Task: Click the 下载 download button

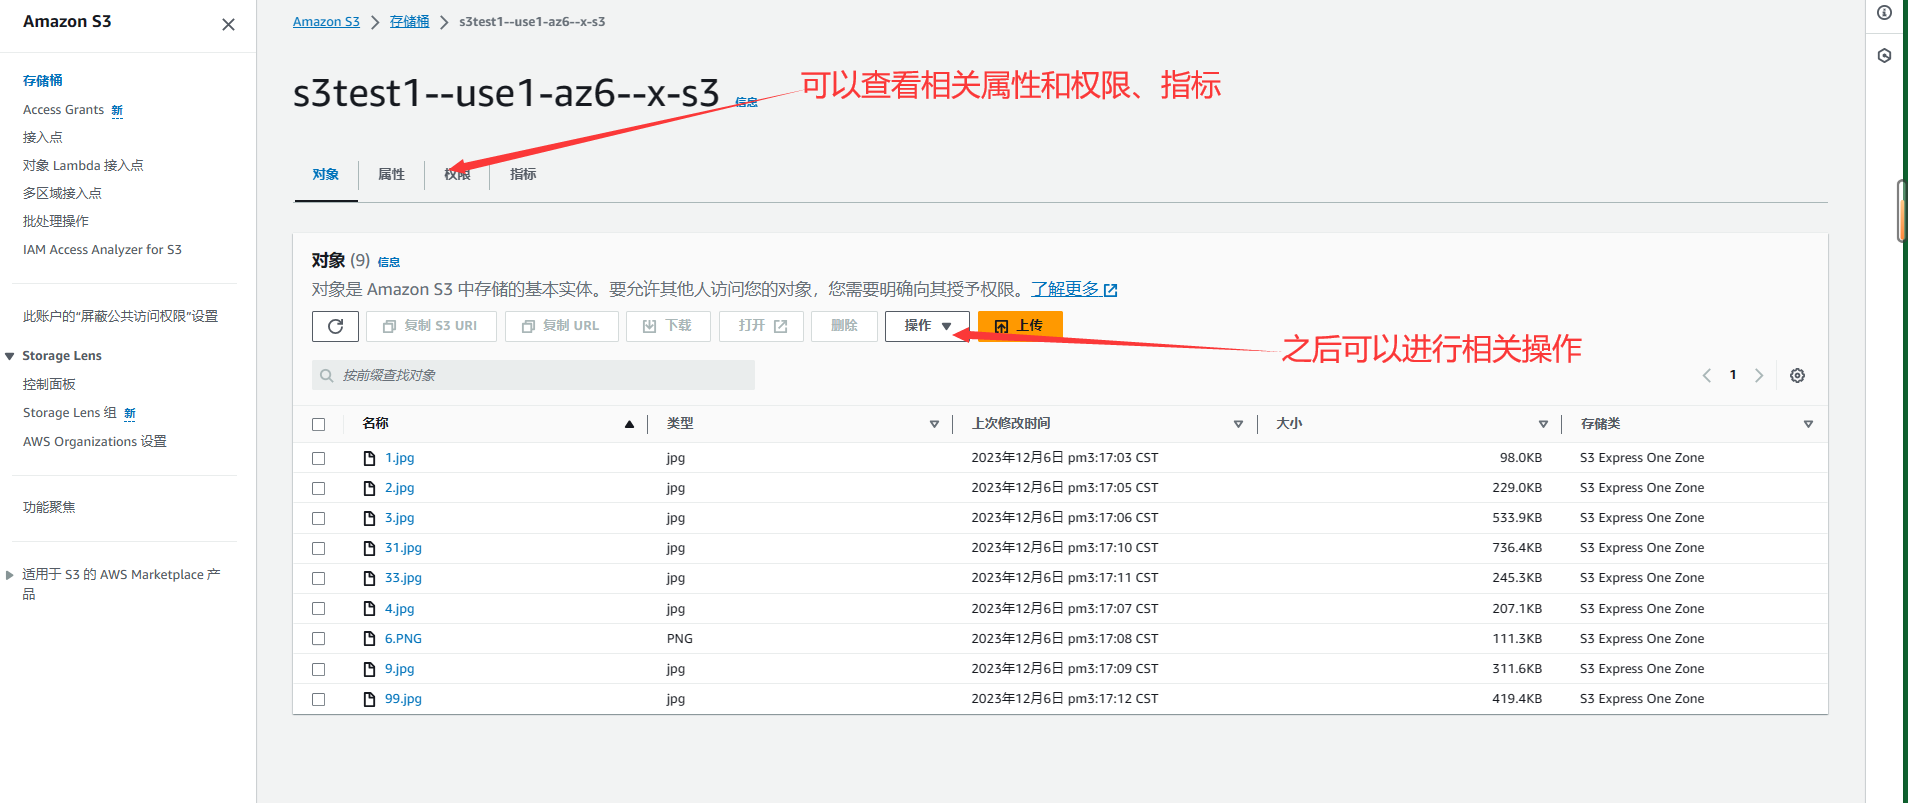Action: click(668, 326)
